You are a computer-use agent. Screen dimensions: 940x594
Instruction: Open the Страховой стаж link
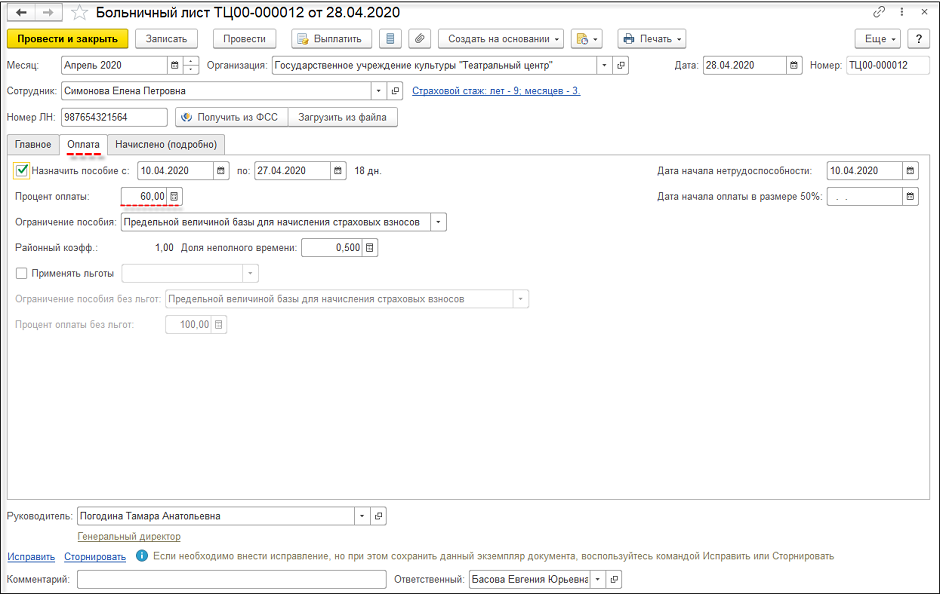pyautogui.click(x=496, y=91)
